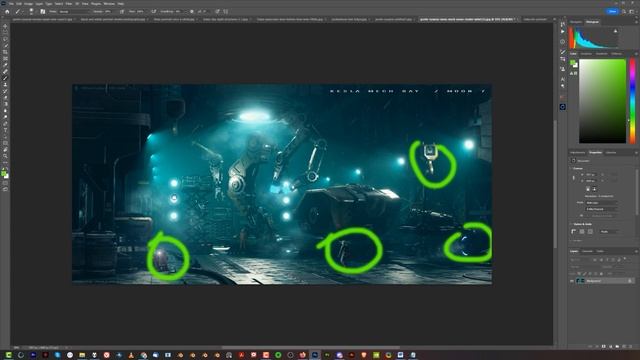This screenshot has height=360, width=640.
Task: Select the Move tool
Action: 5,26
